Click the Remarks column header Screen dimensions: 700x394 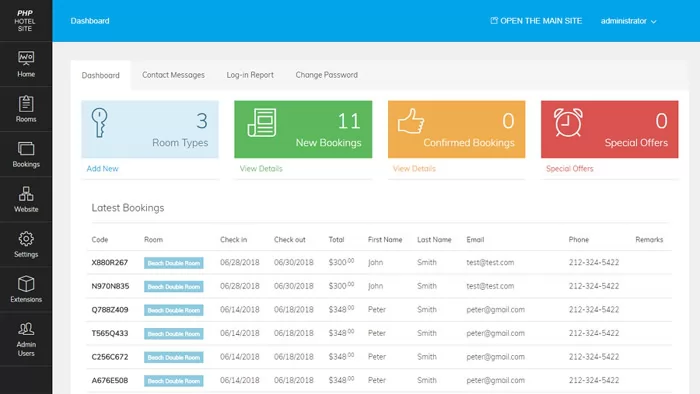tap(649, 240)
